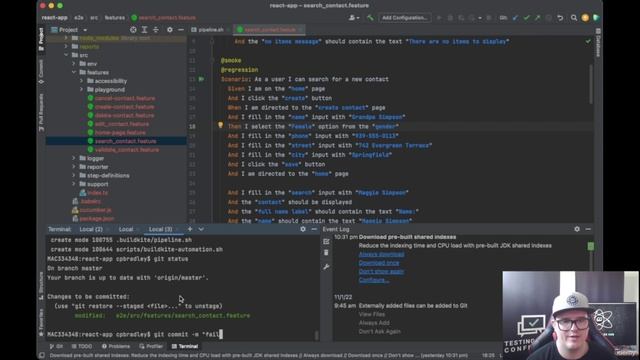Collapse the src folder
Screen dimensions: 640x360
point(66,55)
